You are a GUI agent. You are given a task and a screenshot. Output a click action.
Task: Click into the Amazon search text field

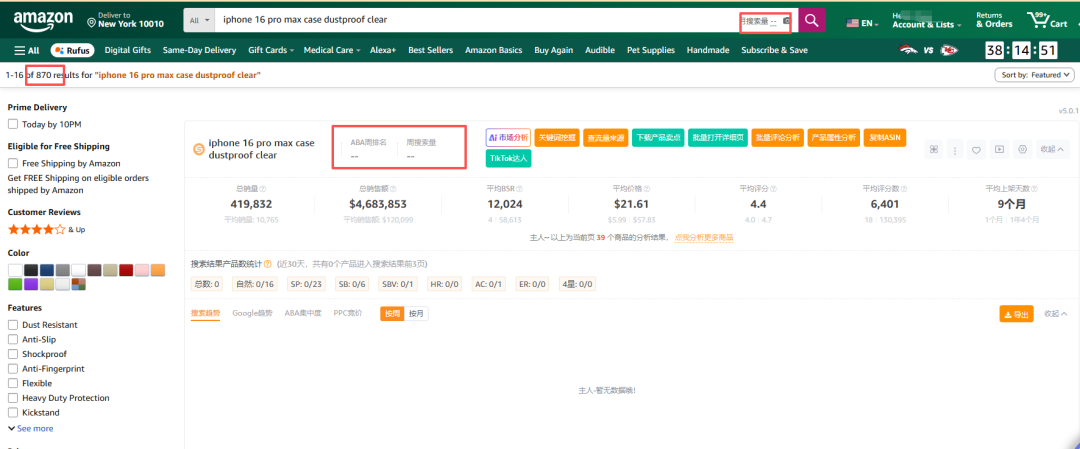point(470,20)
